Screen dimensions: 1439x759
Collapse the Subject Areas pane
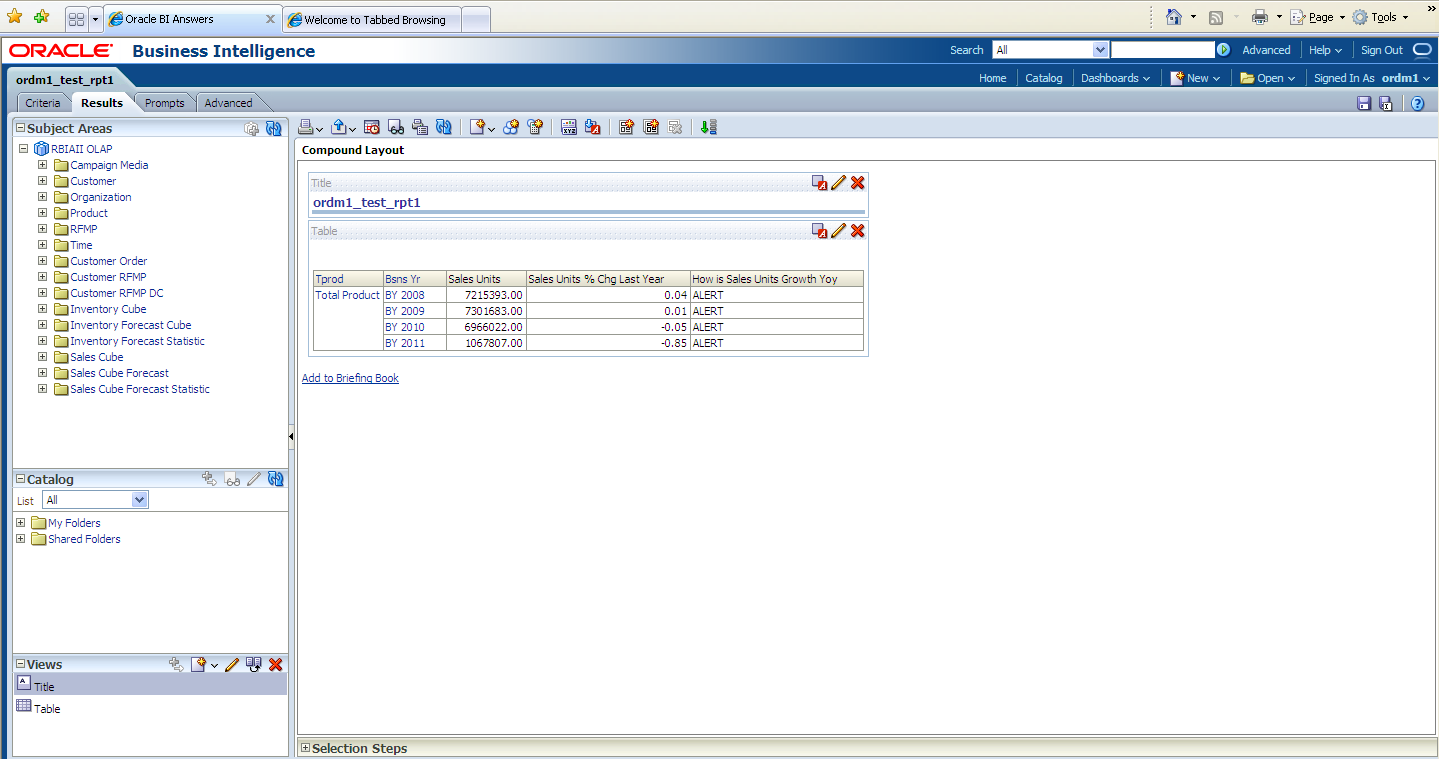click(x=20, y=128)
